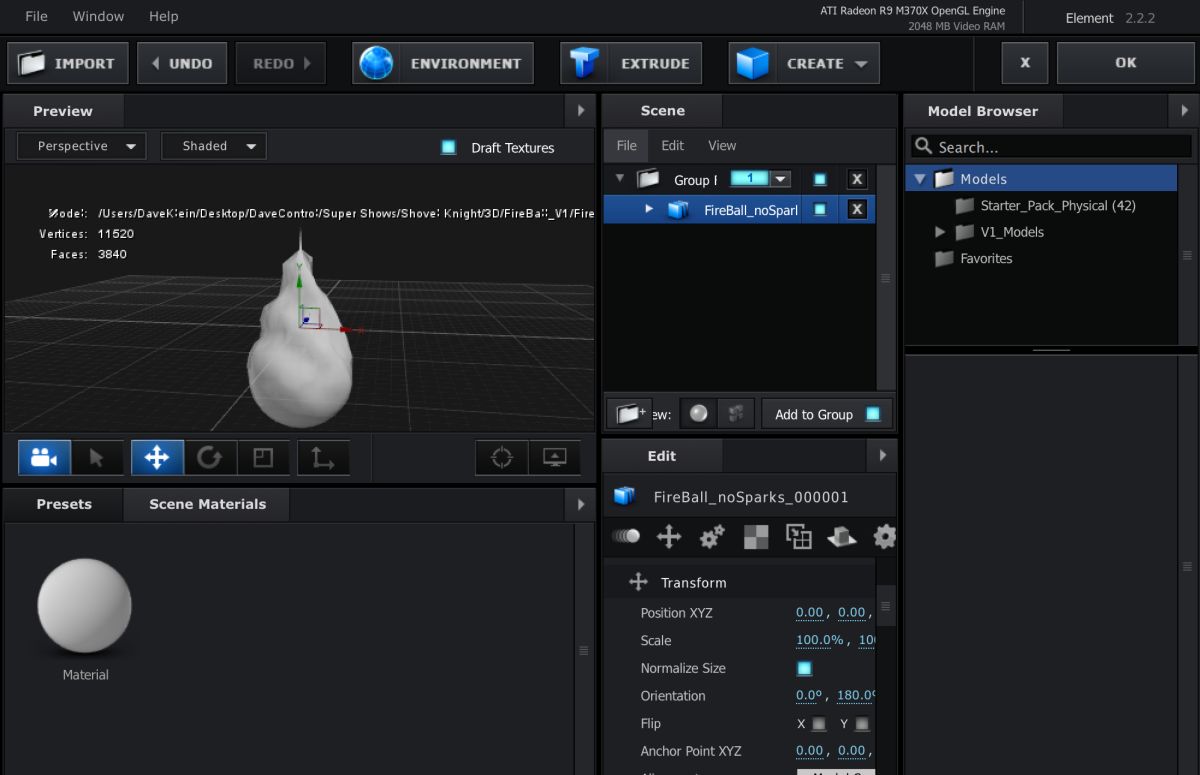
Task: Click the blue T Extrude icon
Action: 585,63
